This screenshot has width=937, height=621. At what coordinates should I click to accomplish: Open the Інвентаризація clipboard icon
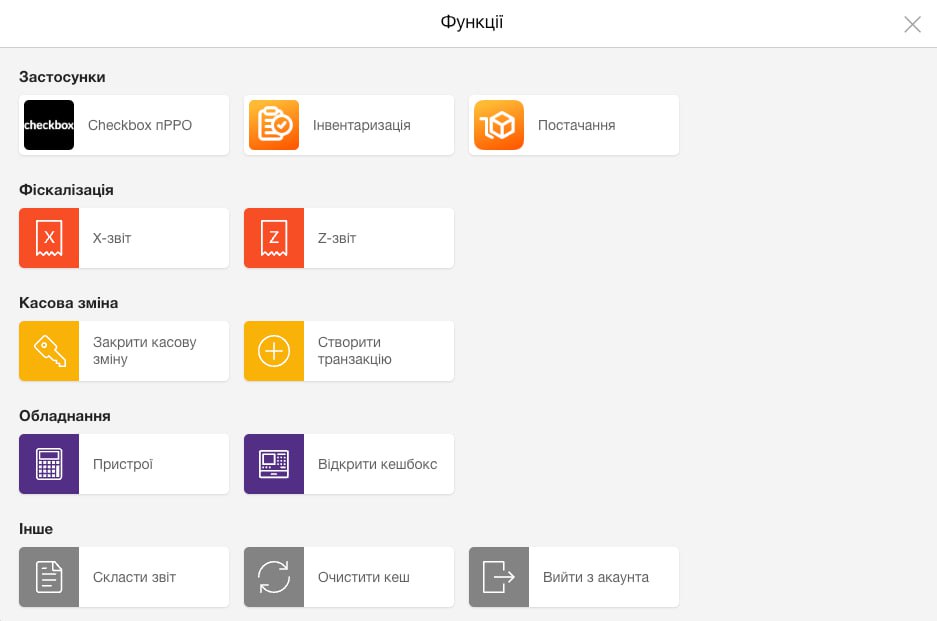tap(274, 125)
